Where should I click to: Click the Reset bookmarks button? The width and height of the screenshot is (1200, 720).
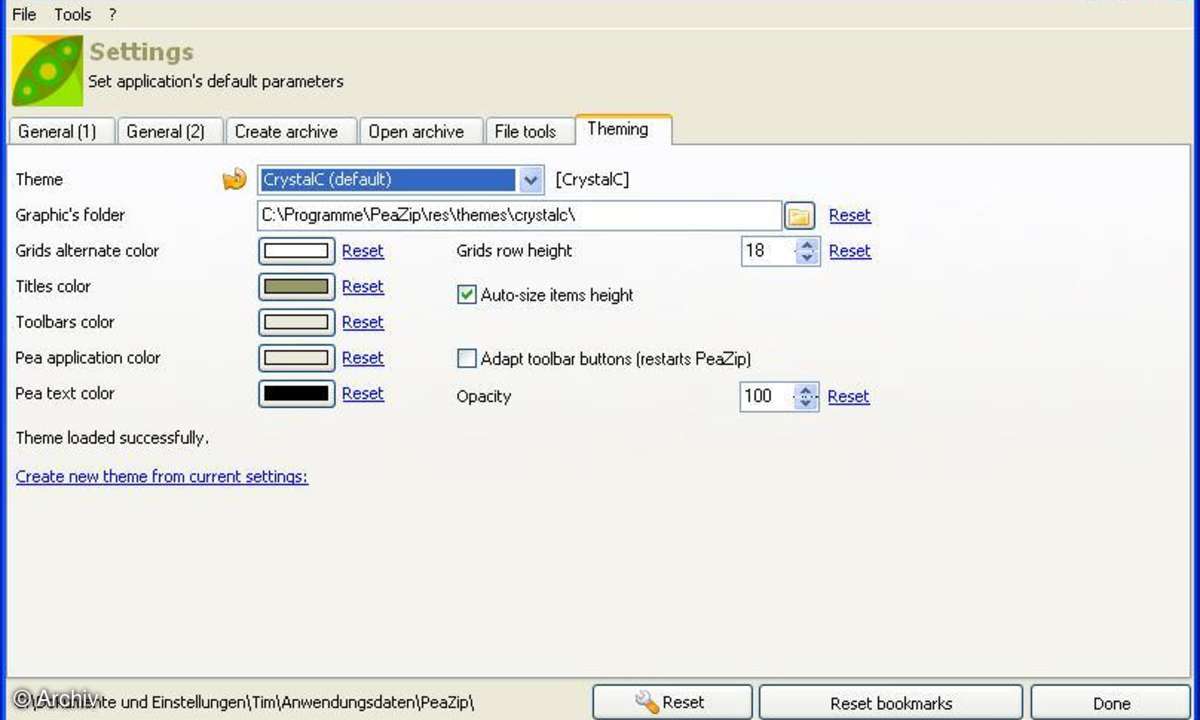[x=890, y=702]
